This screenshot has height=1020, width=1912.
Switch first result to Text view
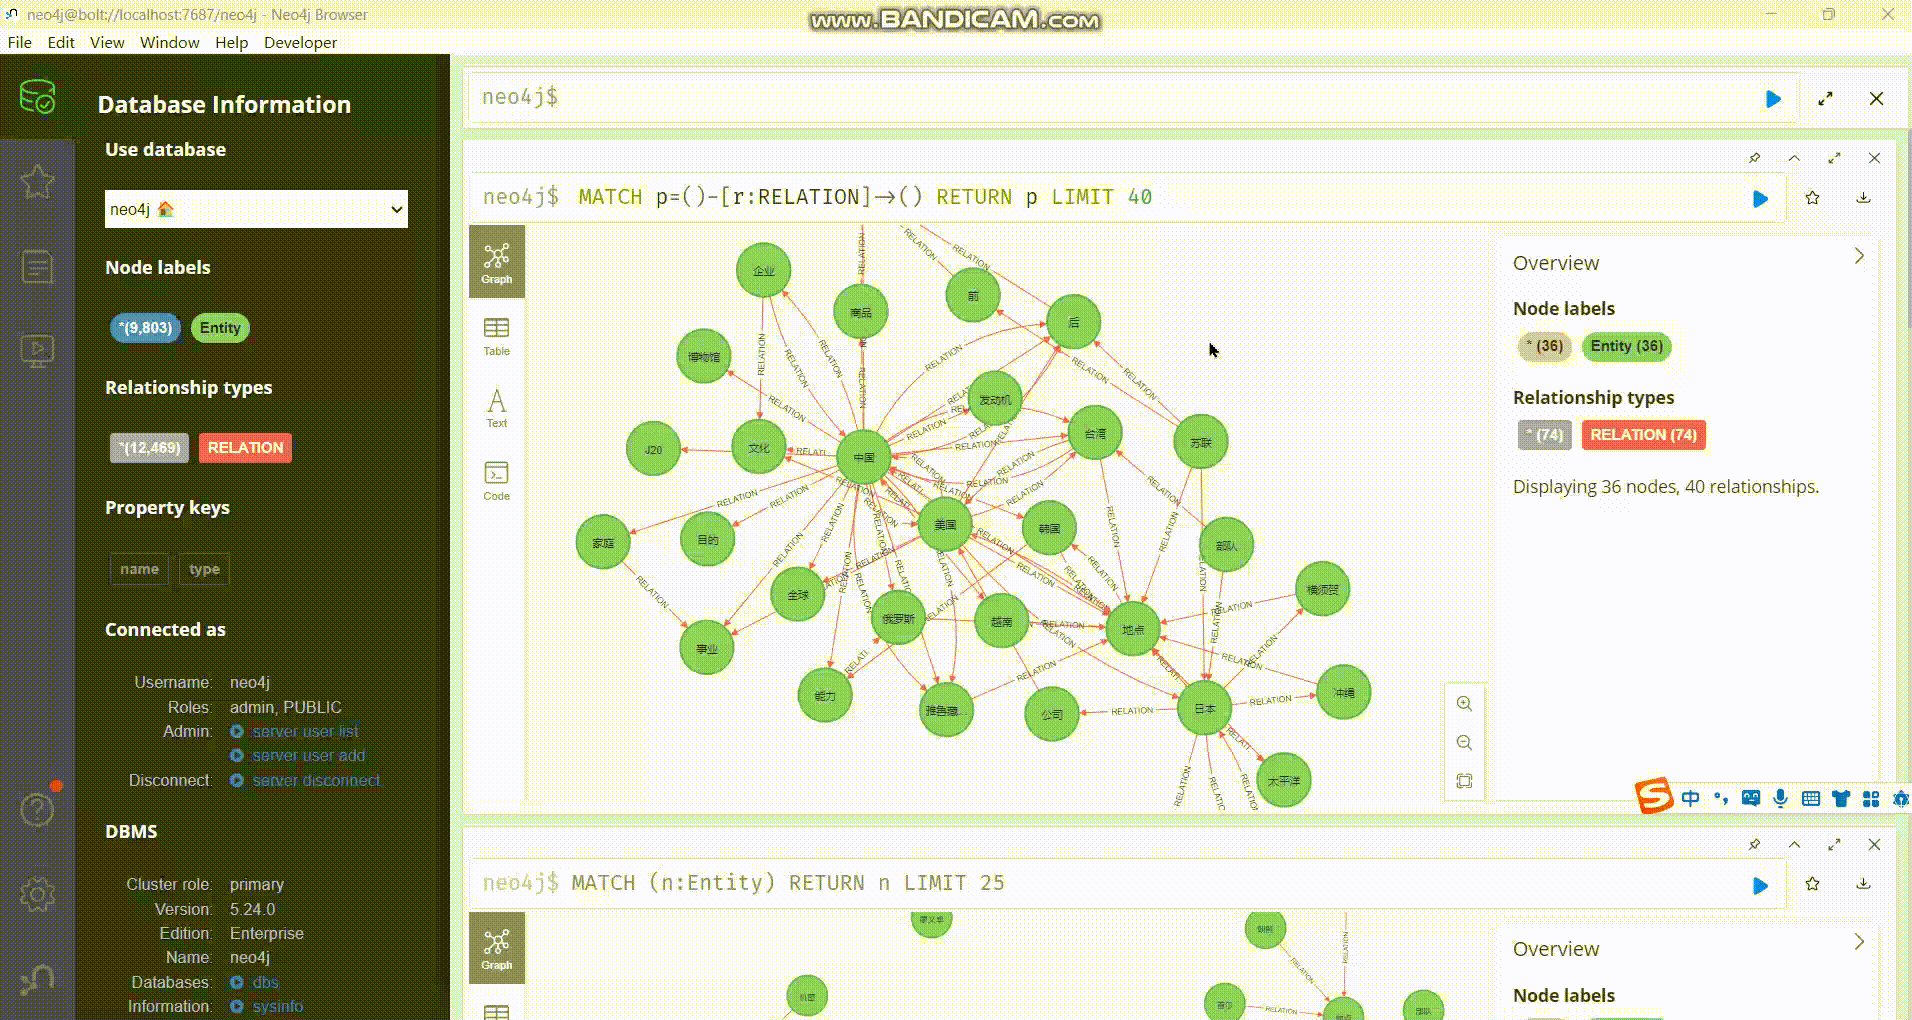[x=496, y=408]
